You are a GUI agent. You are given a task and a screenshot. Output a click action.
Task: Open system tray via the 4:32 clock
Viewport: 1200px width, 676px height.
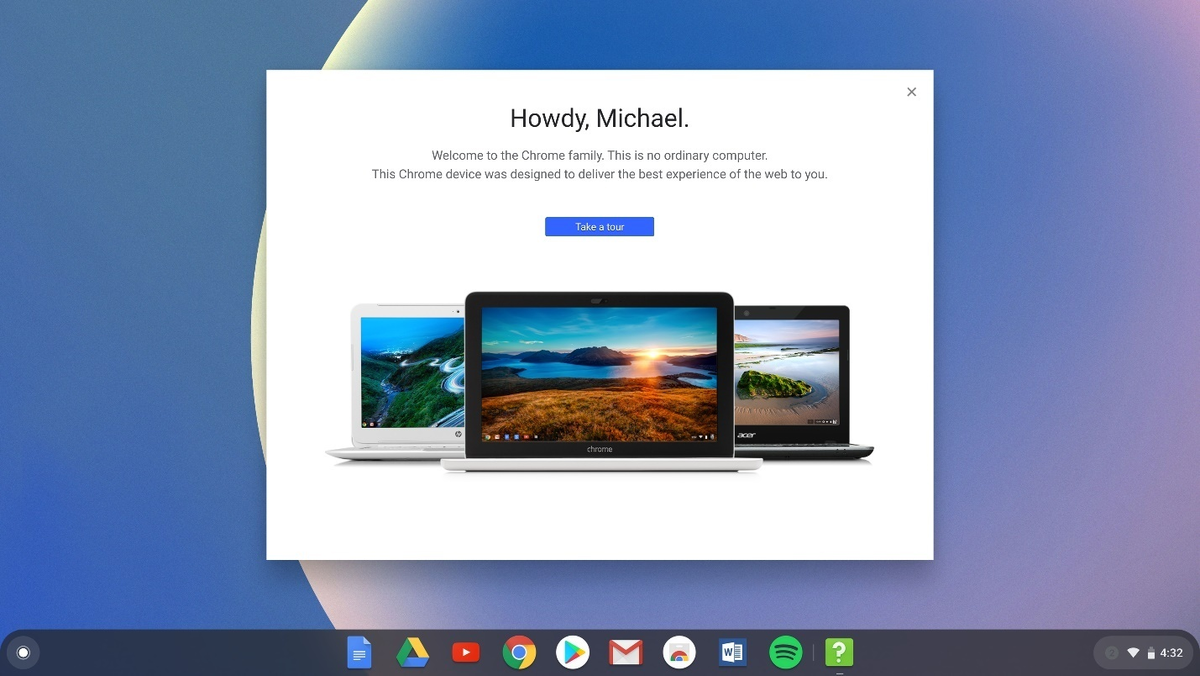tap(1171, 653)
